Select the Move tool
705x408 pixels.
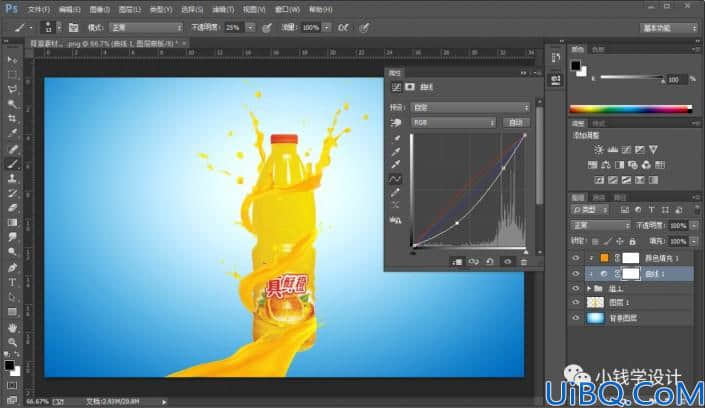click(x=12, y=60)
